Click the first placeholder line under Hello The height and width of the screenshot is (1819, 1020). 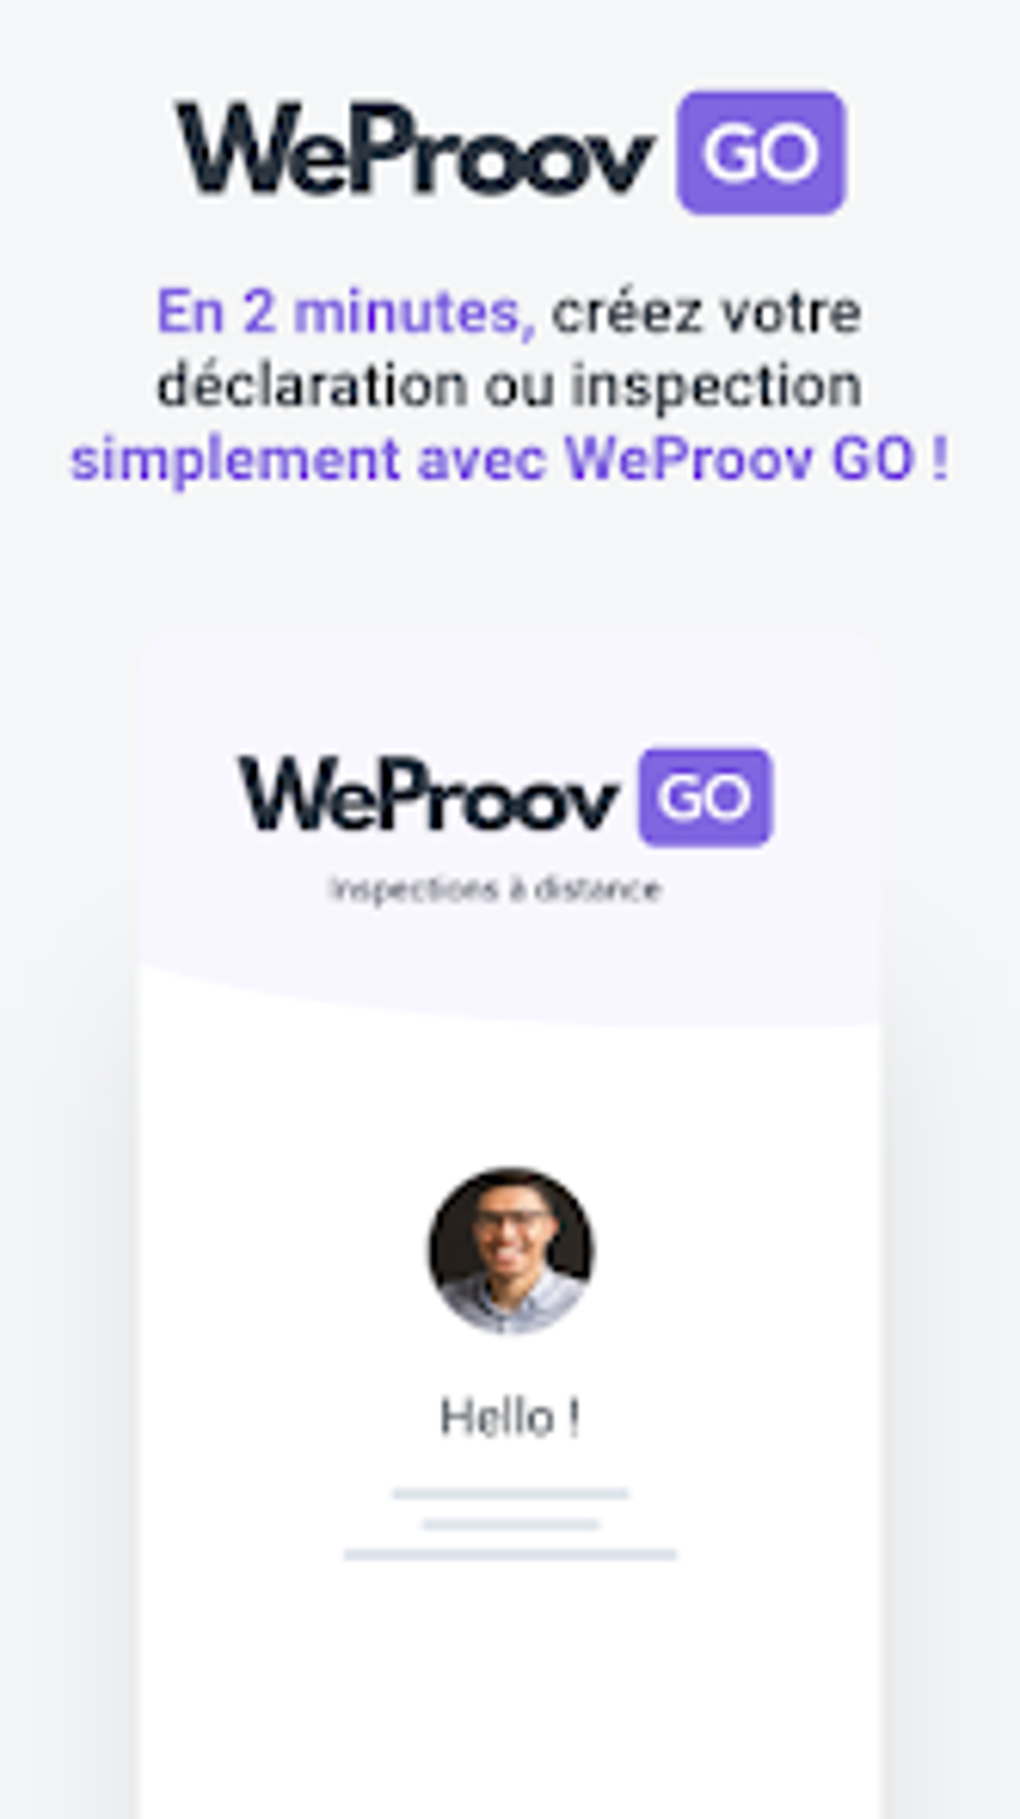tap(510, 1493)
